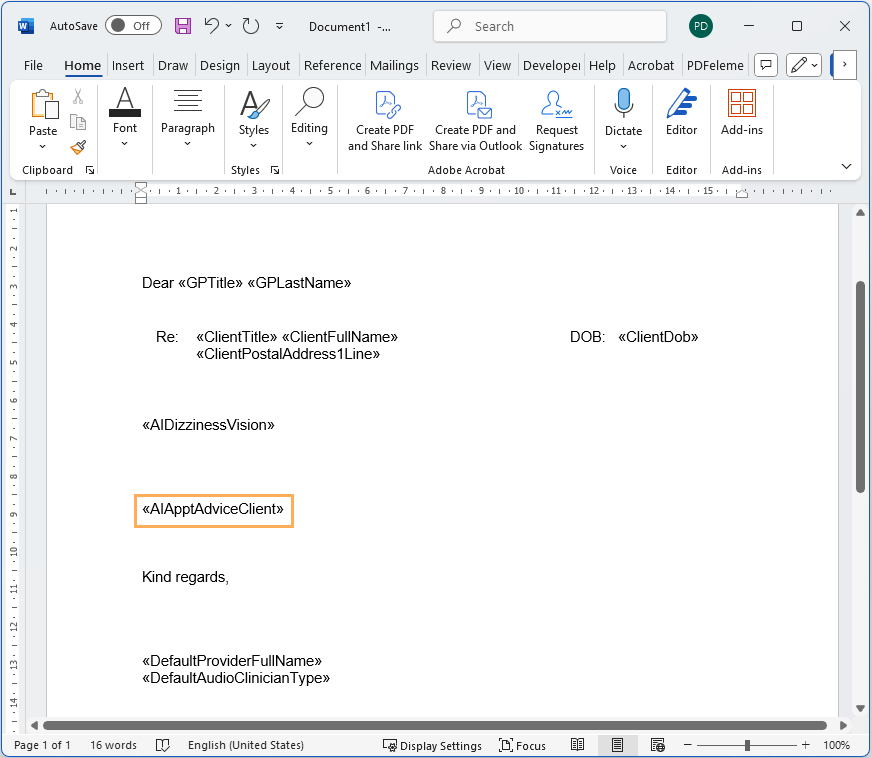Screen dimensions: 872x758
Task: Open the Clipboard dialog launcher
Action: (x=90, y=170)
